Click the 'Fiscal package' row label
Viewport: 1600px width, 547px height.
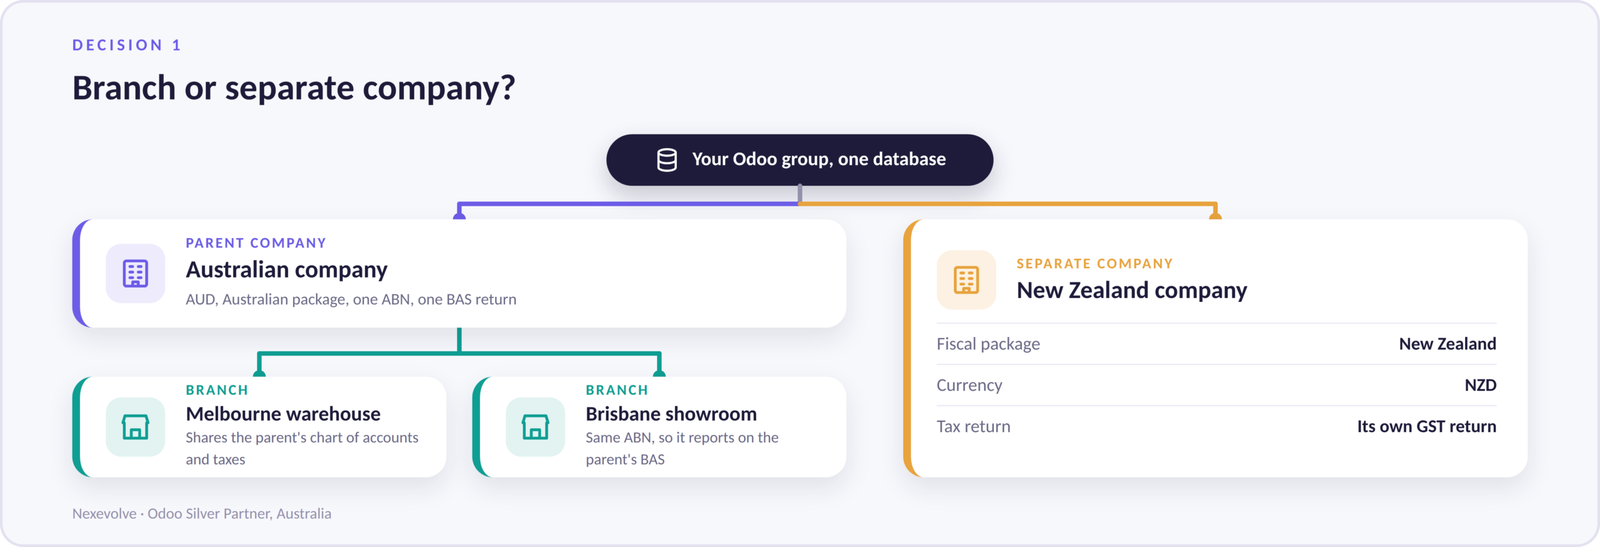[x=988, y=344]
